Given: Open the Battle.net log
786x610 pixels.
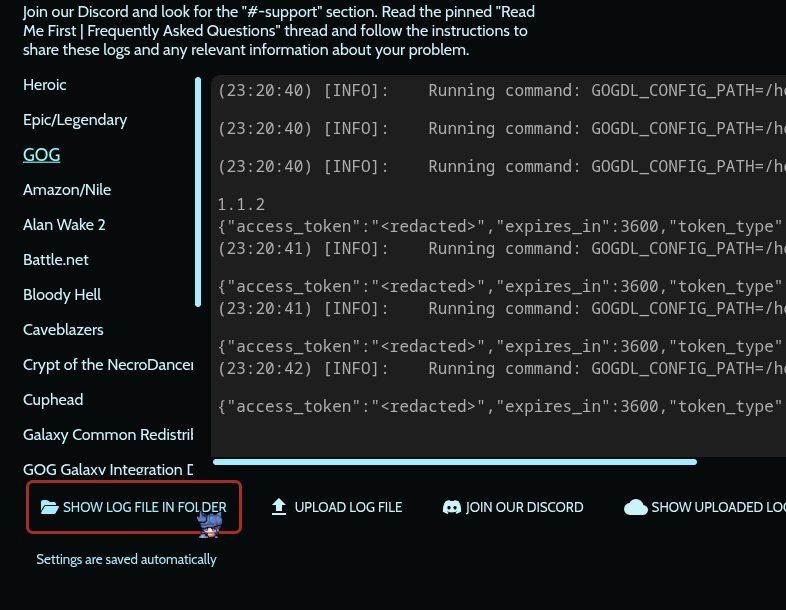Looking at the screenshot, I should coord(56,260).
